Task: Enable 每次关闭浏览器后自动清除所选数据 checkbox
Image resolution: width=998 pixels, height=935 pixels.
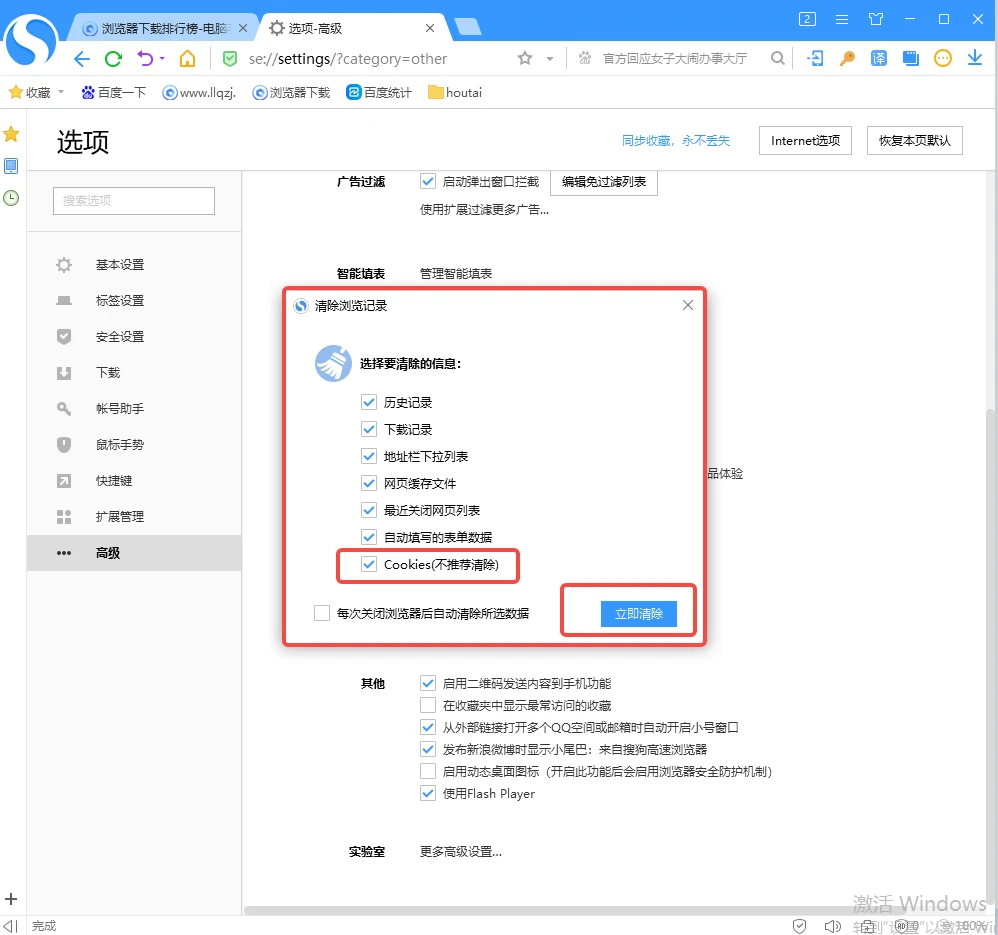Action: coord(322,613)
